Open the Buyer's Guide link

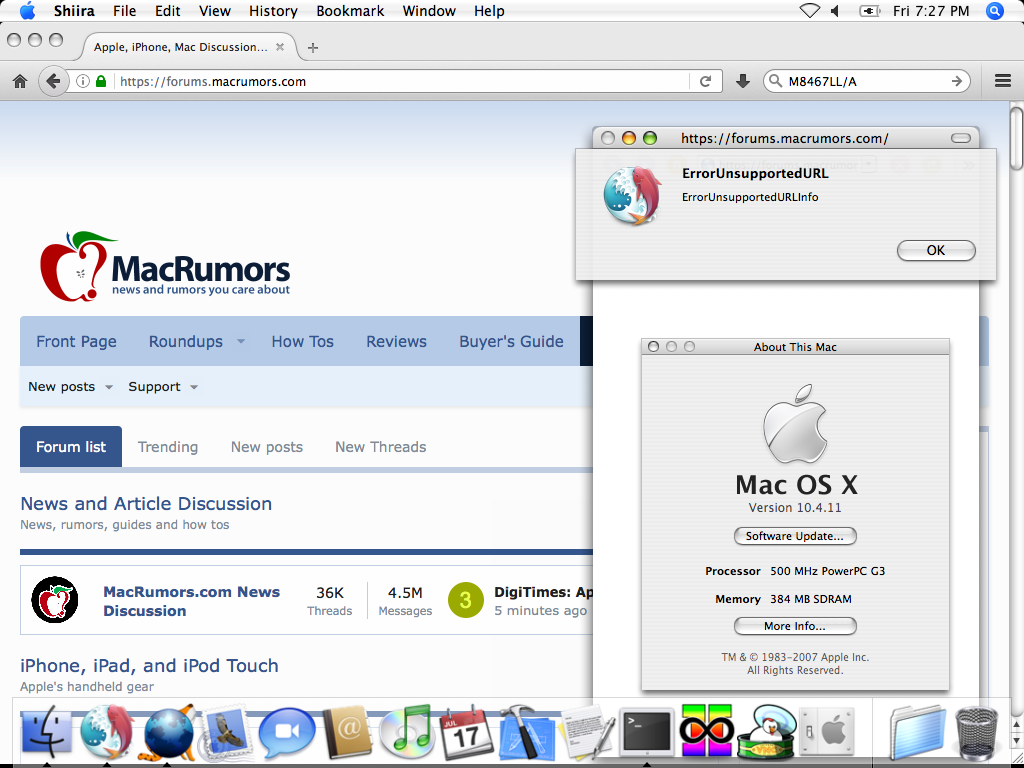(511, 342)
